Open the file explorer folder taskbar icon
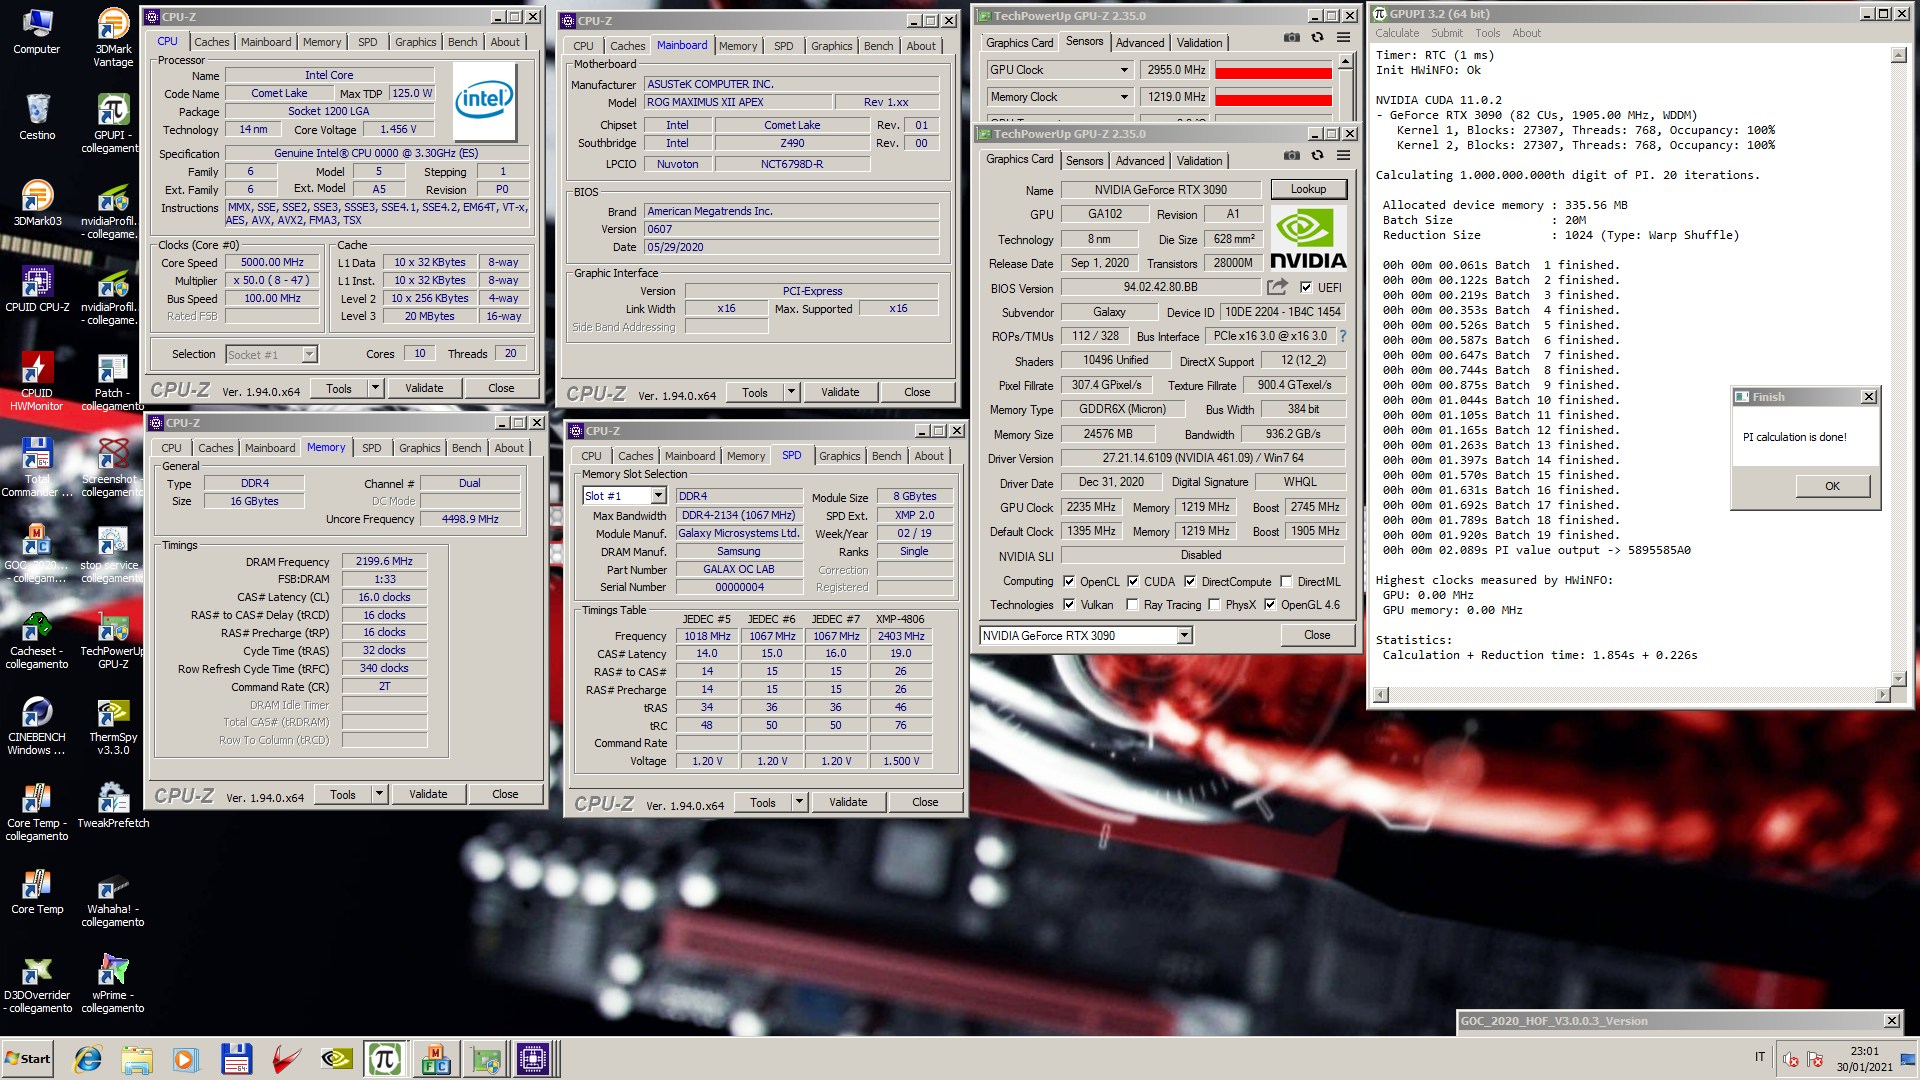The height and width of the screenshot is (1080, 1920). (x=137, y=1059)
